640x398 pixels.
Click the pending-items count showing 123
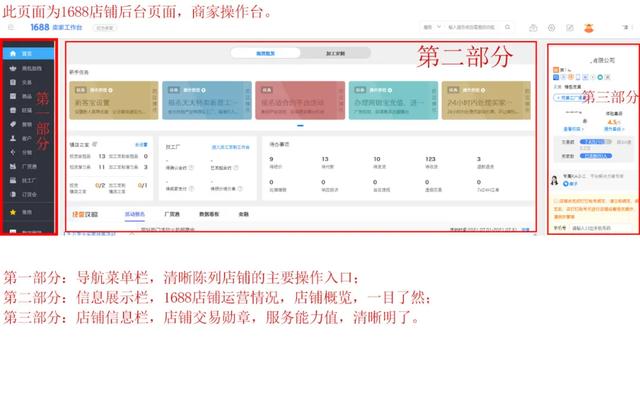coord(431,159)
